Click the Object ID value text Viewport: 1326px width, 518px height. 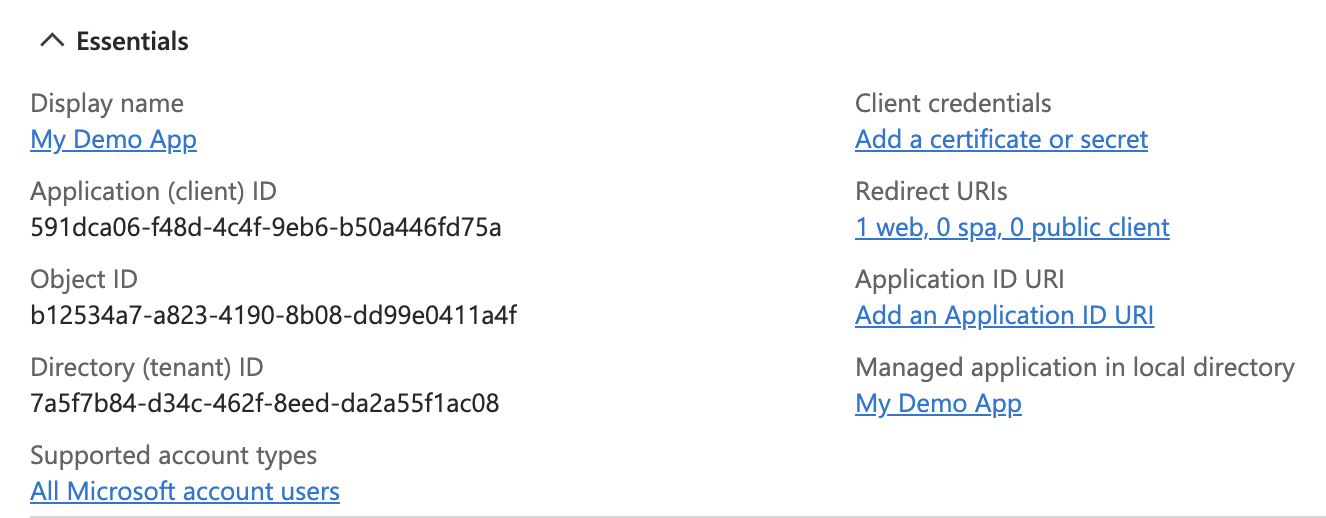[x=273, y=316]
